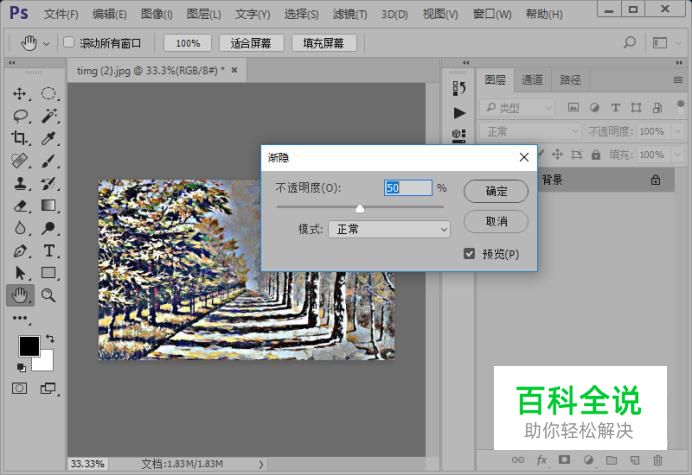
Task: Select the History Brush tool
Action: [48, 183]
